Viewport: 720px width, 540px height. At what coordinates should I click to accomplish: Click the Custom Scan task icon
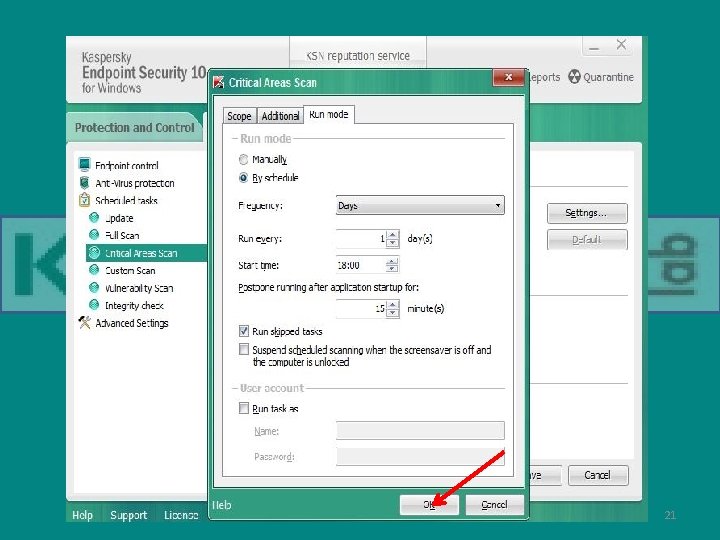click(94, 270)
